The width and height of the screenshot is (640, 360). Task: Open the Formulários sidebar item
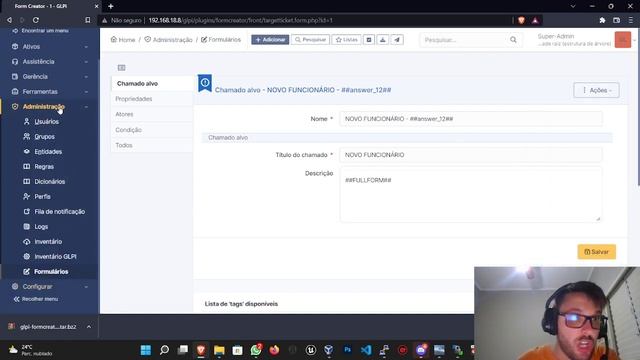[51, 271]
